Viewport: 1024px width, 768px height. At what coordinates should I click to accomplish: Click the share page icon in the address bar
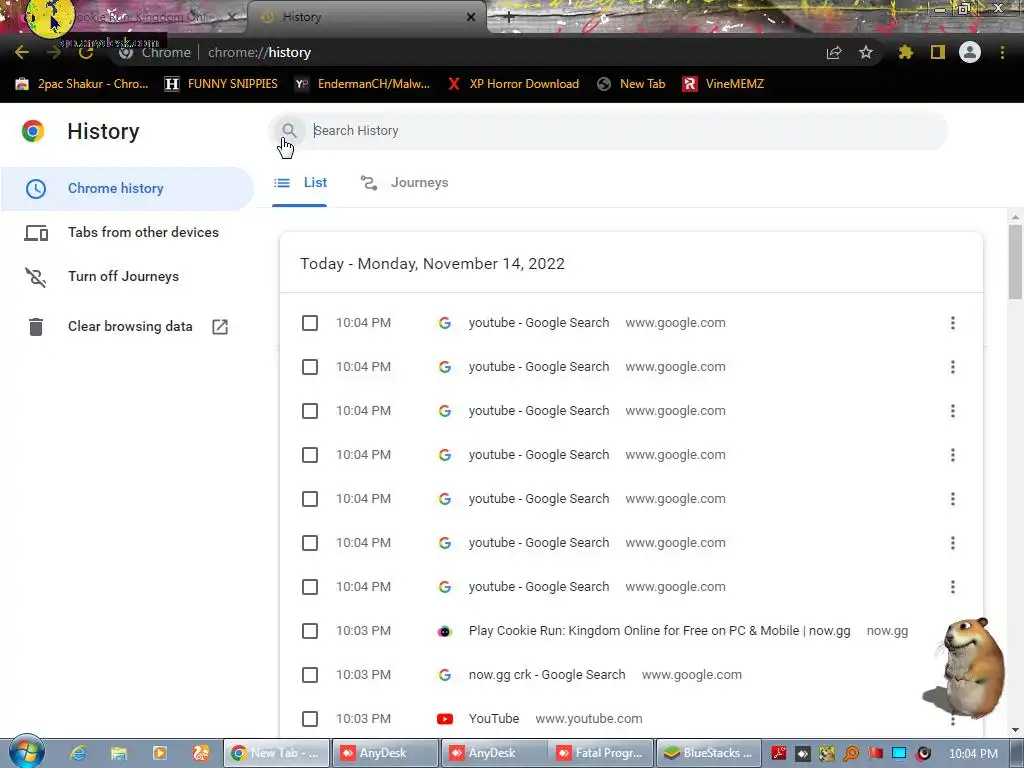(834, 52)
